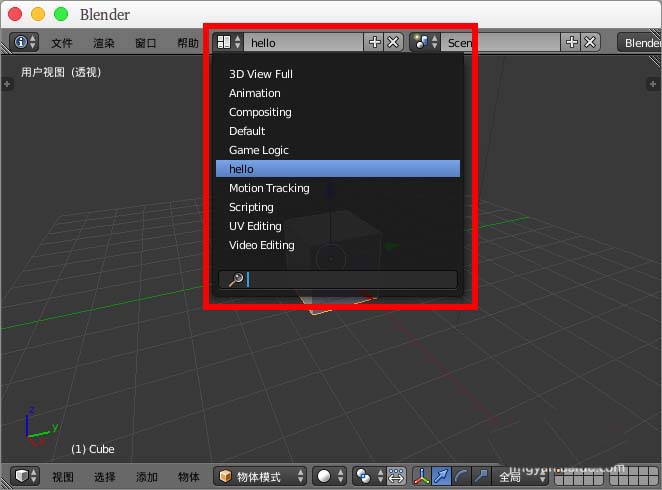
Task: Open the 添加 menu in 3D view
Action: click(x=147, y=477)
